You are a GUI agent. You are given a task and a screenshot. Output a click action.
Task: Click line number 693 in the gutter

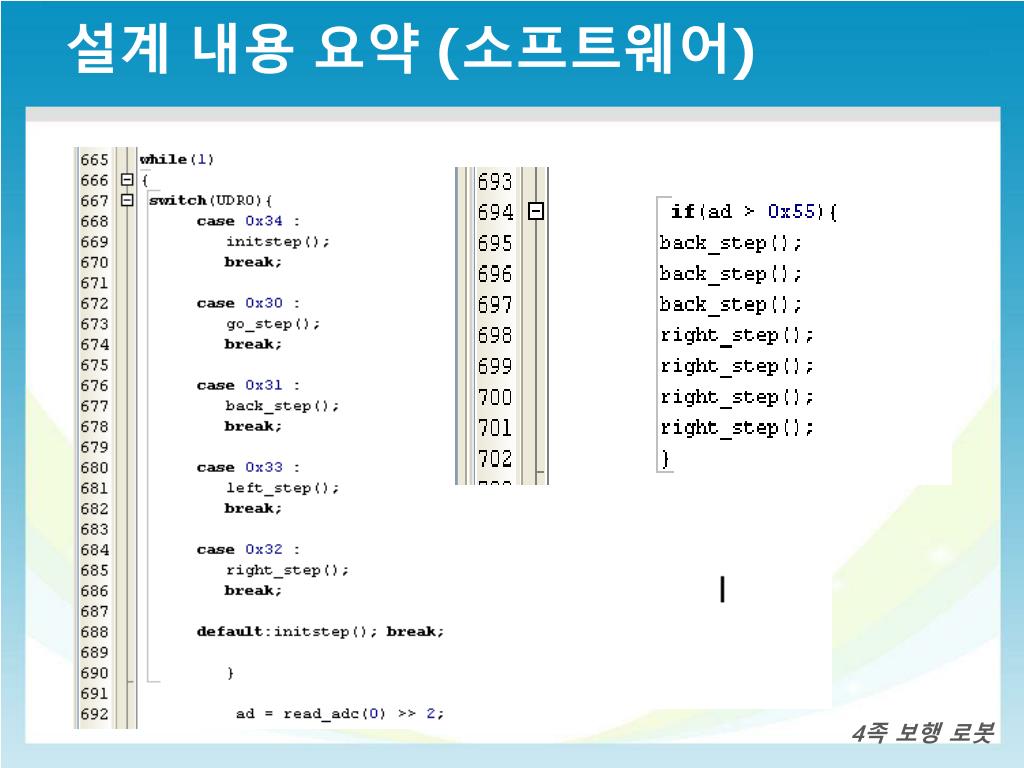pos(495,182)
